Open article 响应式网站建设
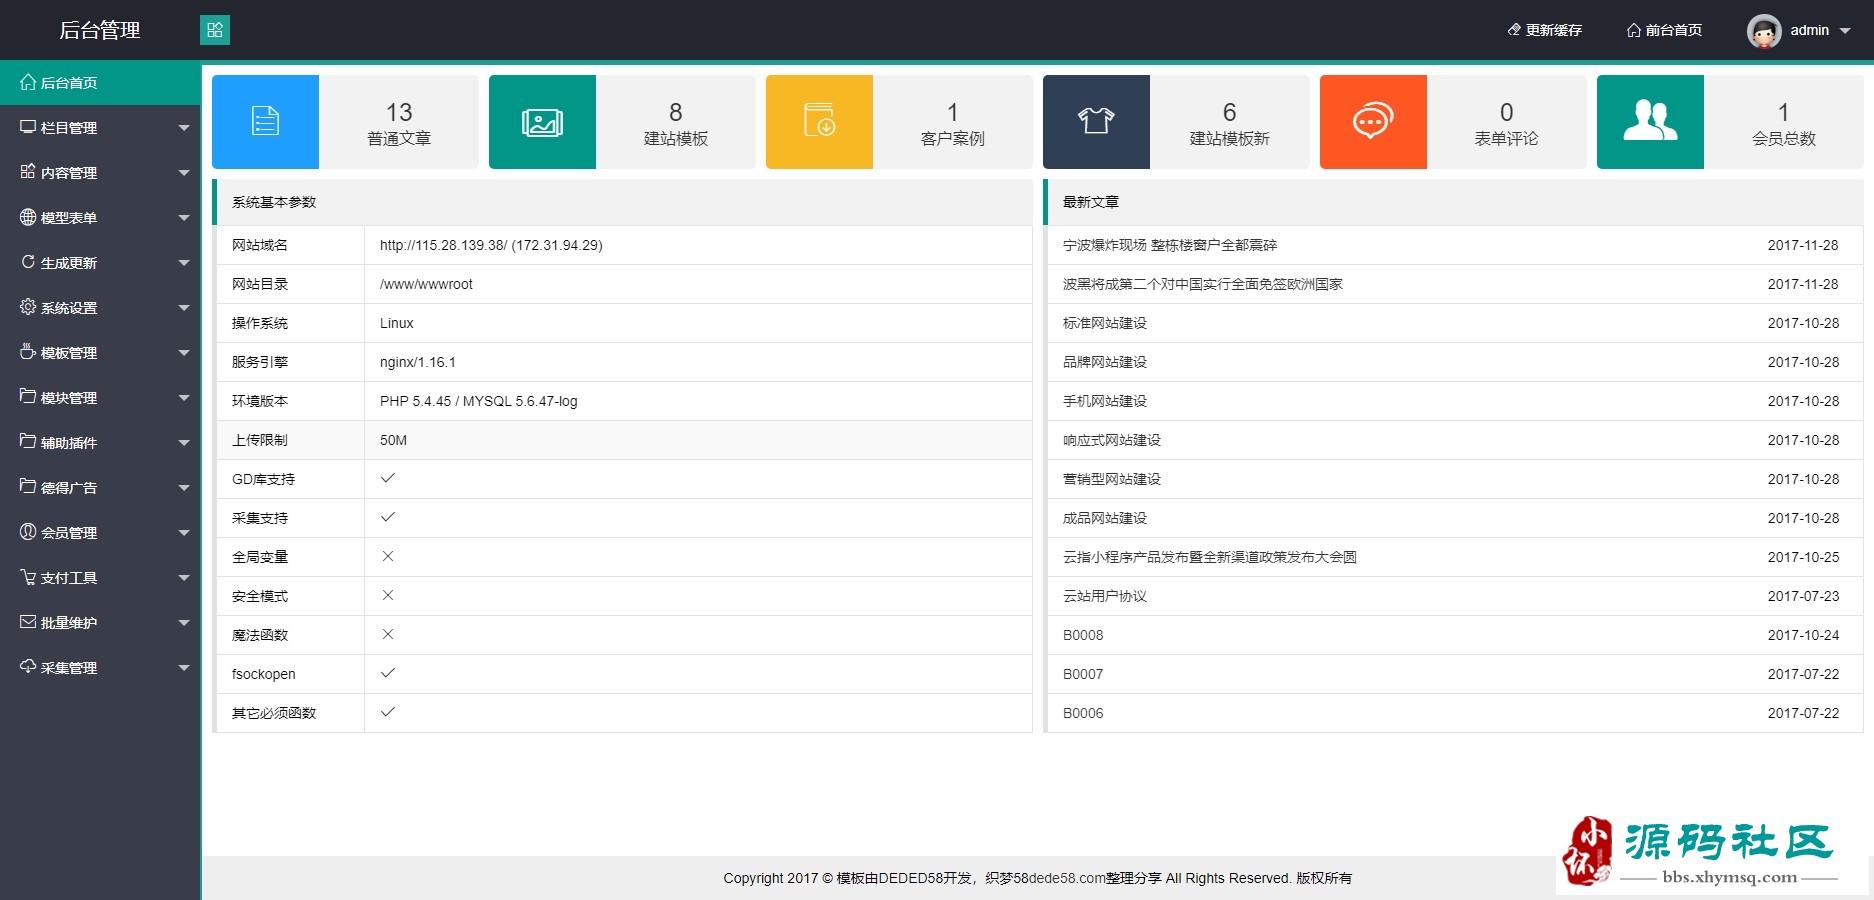Image resolution: width=1874 pixels, height=900 pixels. [x=1112, y=440]
